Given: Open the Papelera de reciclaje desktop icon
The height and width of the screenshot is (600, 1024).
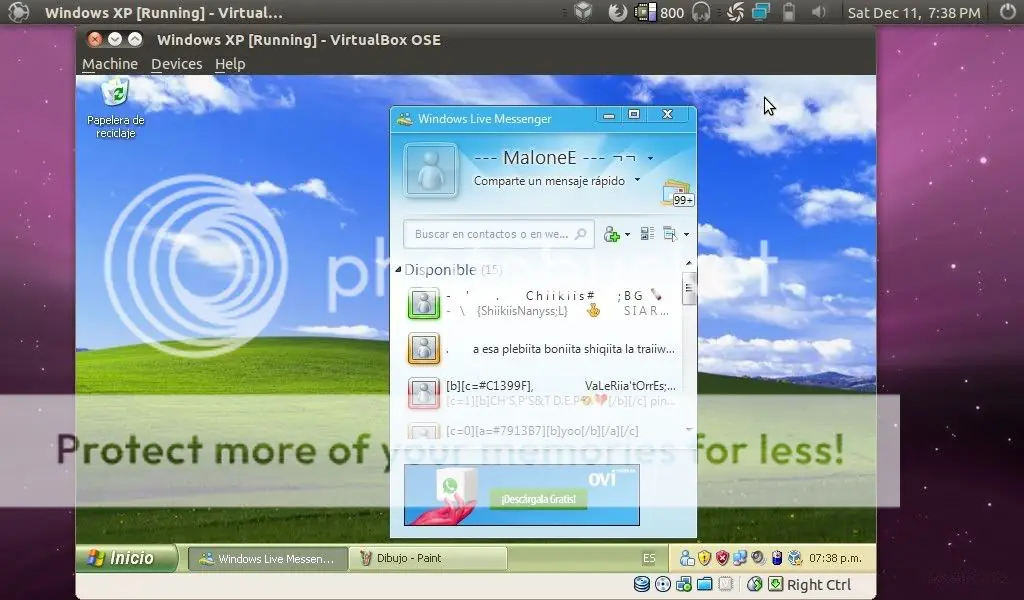Looking at the screenshot, I should (x=116, y=108).
